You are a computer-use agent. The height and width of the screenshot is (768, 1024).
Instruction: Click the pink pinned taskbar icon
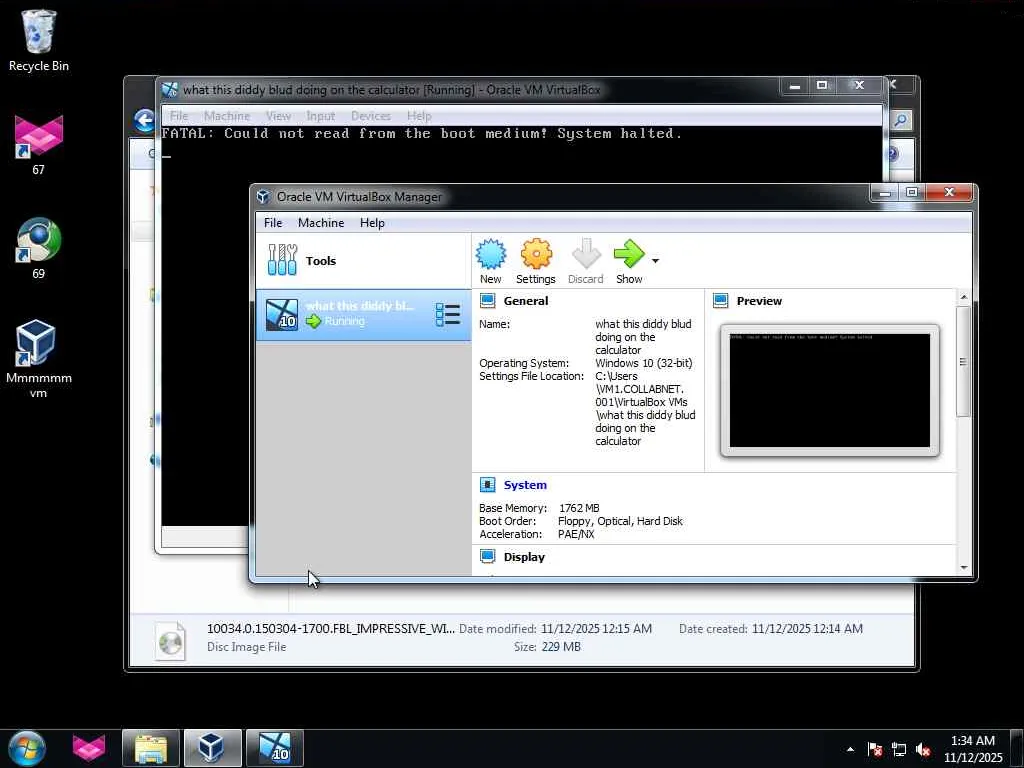point(88,748)
